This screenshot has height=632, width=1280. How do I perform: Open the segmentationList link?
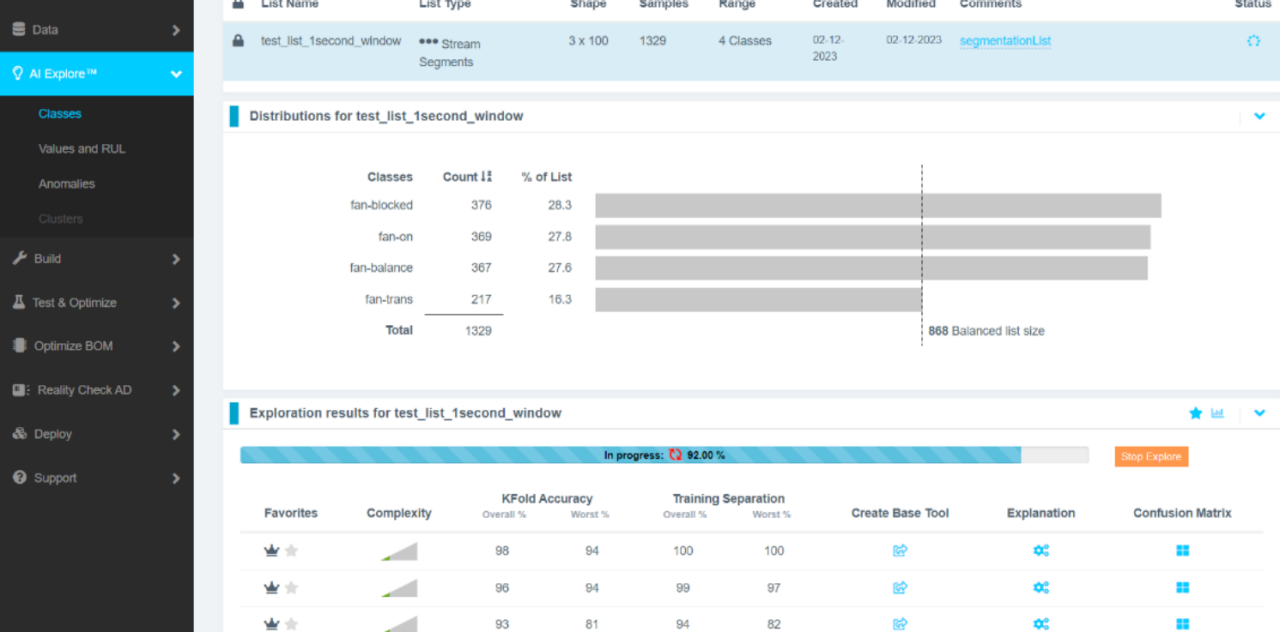1005,41
